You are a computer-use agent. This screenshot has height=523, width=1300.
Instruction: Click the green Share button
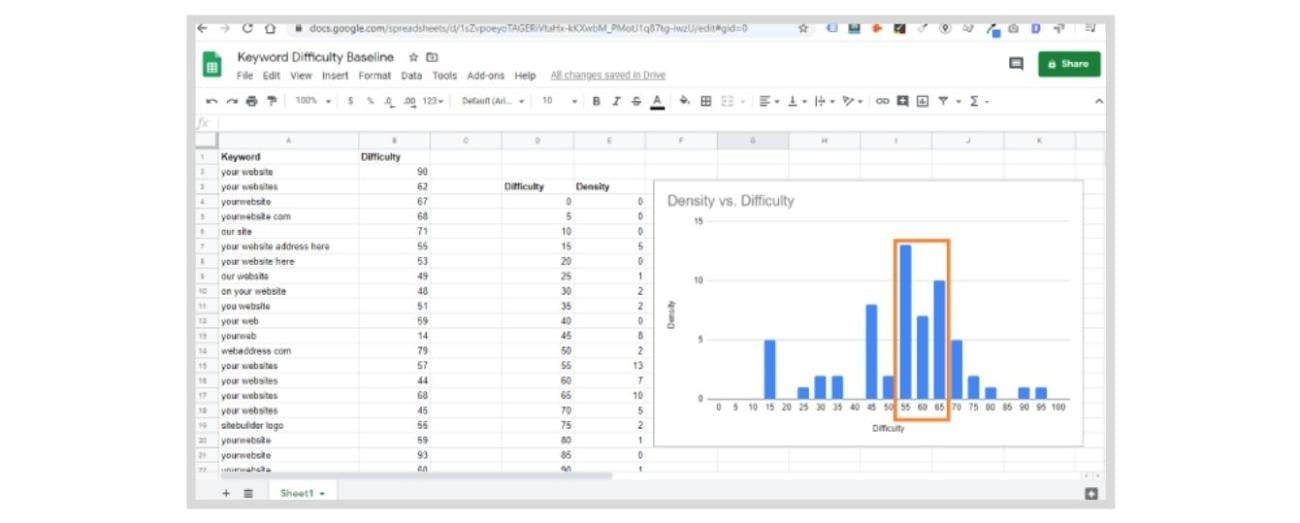[x=1069, y=64]
